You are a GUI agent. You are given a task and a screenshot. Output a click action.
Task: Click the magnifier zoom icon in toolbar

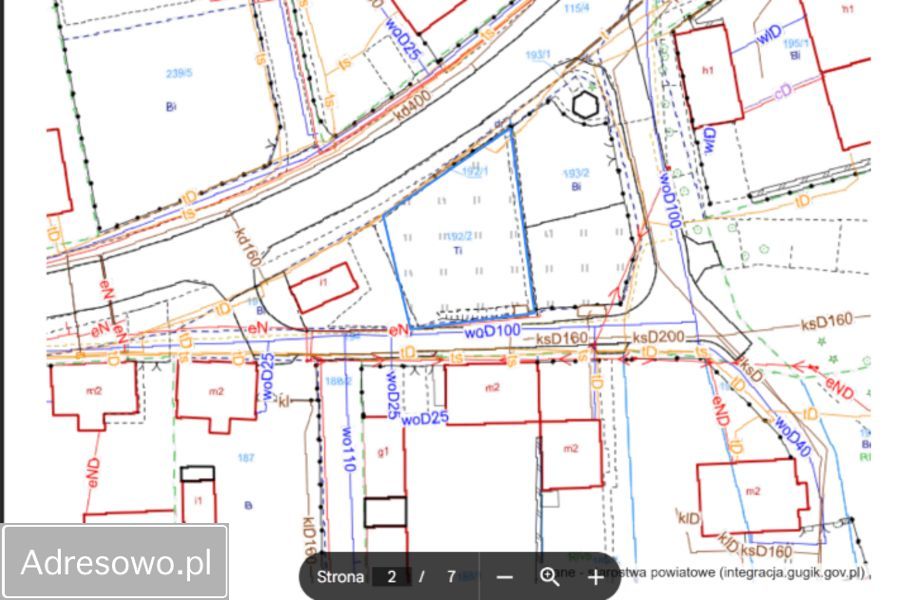click(x=550, y=577)
